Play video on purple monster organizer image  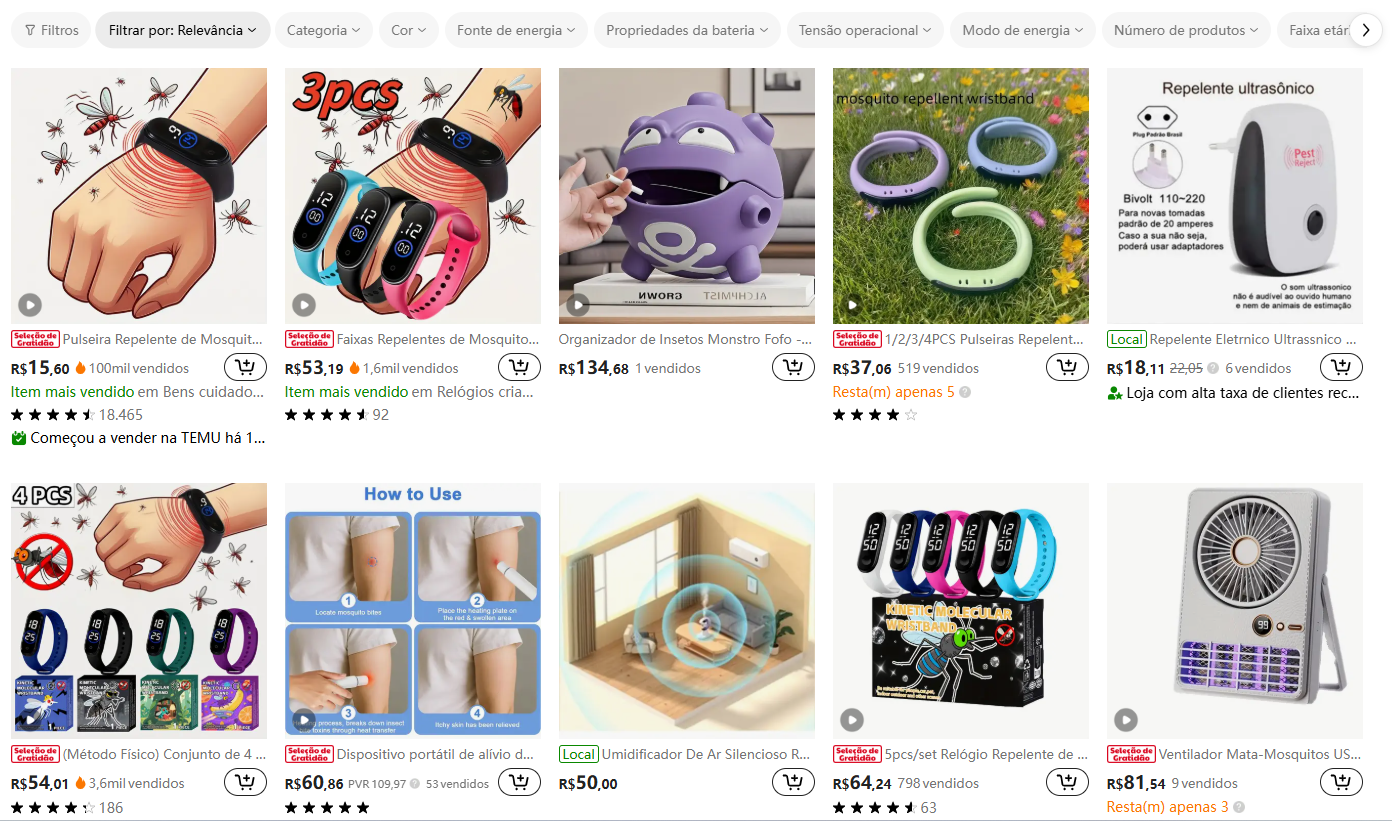[x=578, y=305]
